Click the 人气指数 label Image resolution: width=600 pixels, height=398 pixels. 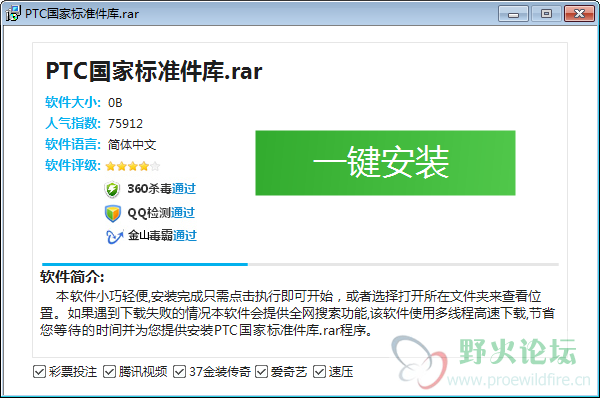[x=73, y=123]
